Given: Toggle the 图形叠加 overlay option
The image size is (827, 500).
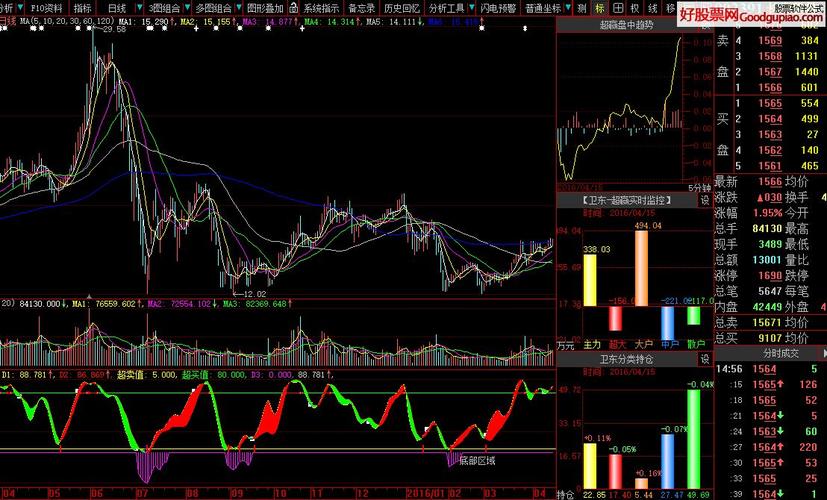Looking at the screenshot, I should (x=265, y=8).
